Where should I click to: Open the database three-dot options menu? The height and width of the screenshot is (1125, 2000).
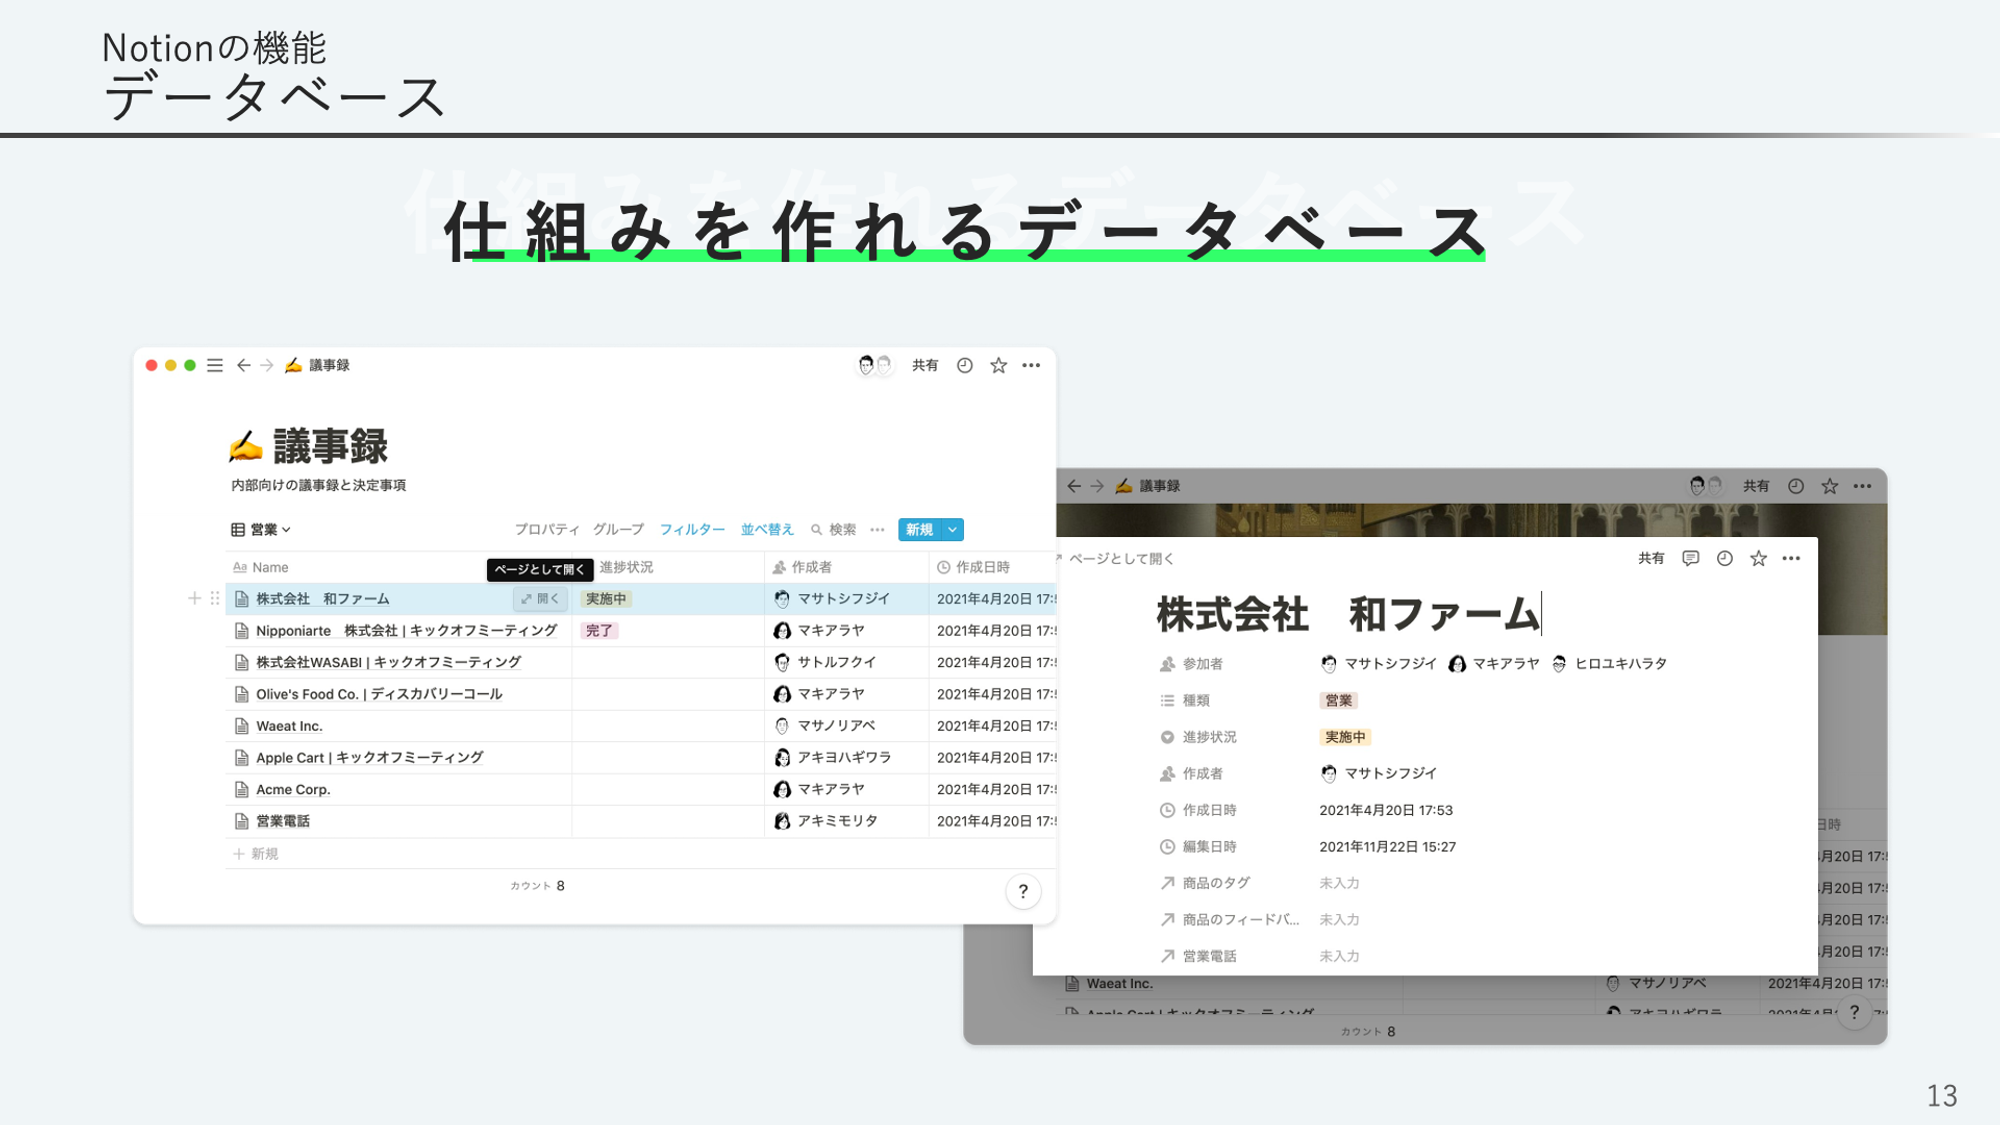(877, 529)
